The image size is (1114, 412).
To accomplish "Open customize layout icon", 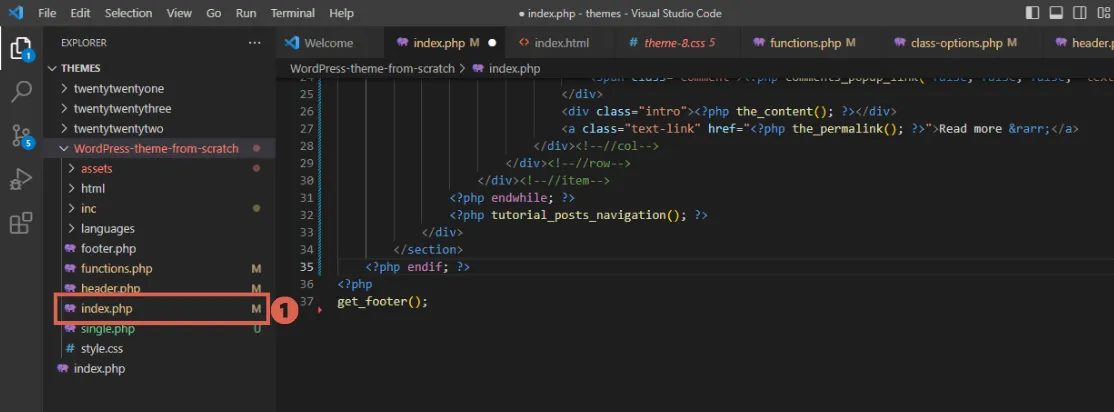I will 1102,13.
